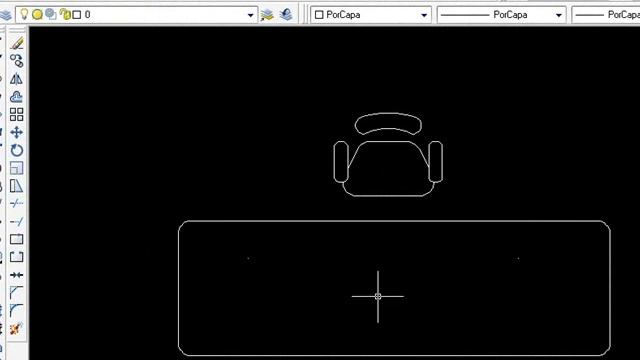This screenshot has height=360, width=640.
Task: Toggle layer 0 viewport freeze icon
Action: 51,14
